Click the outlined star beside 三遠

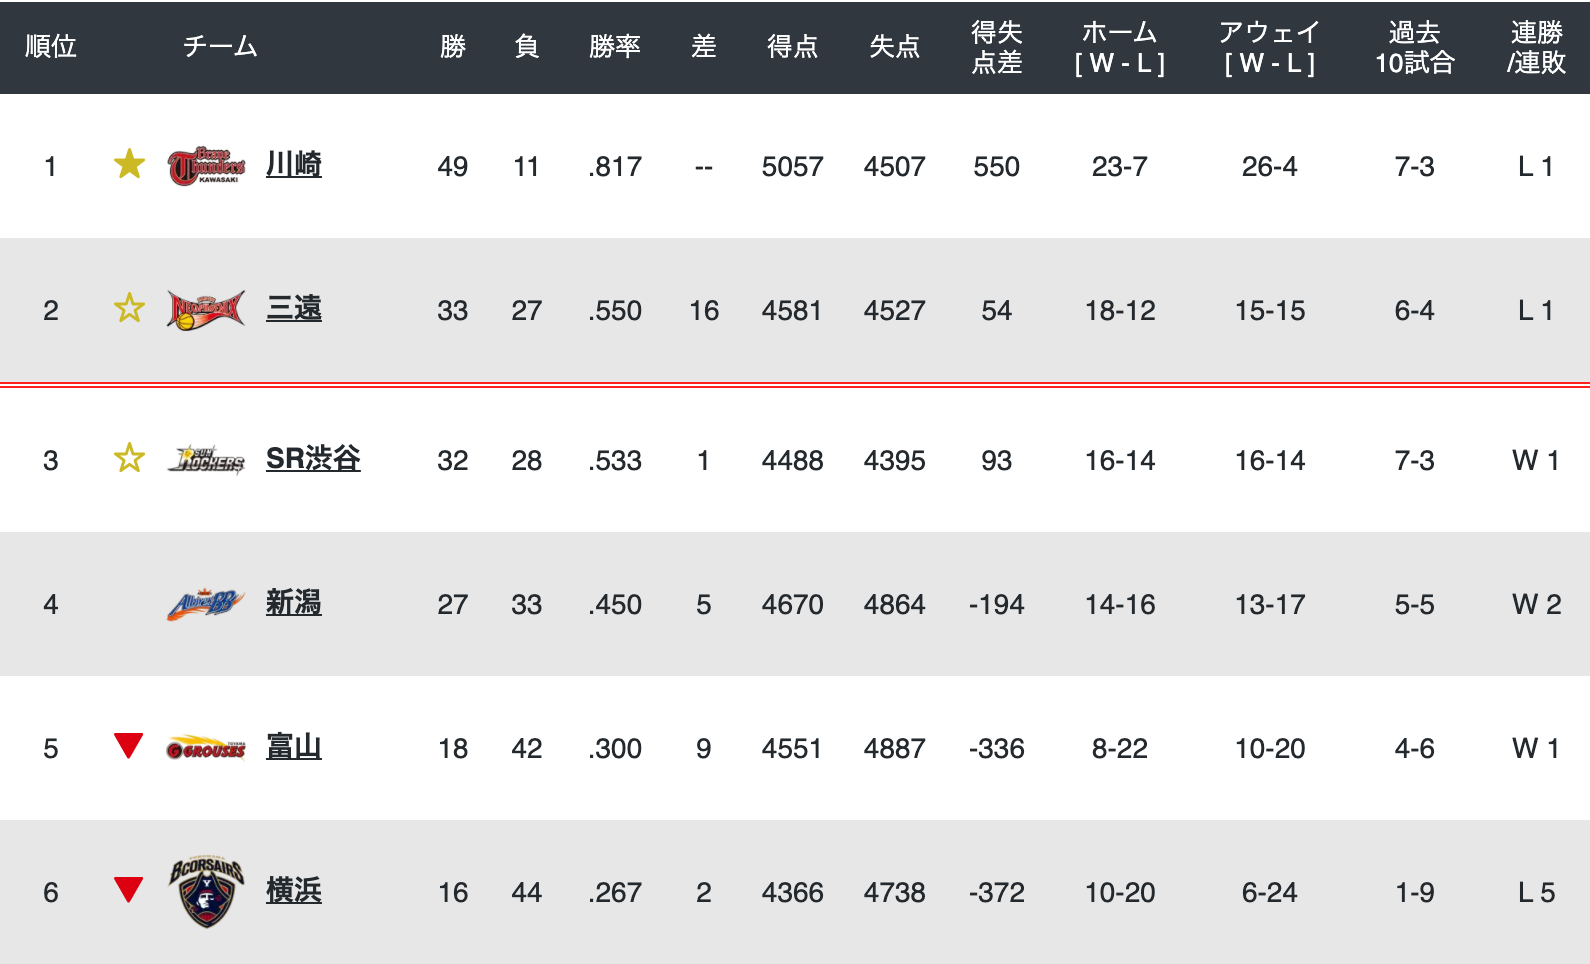point(129,308)
